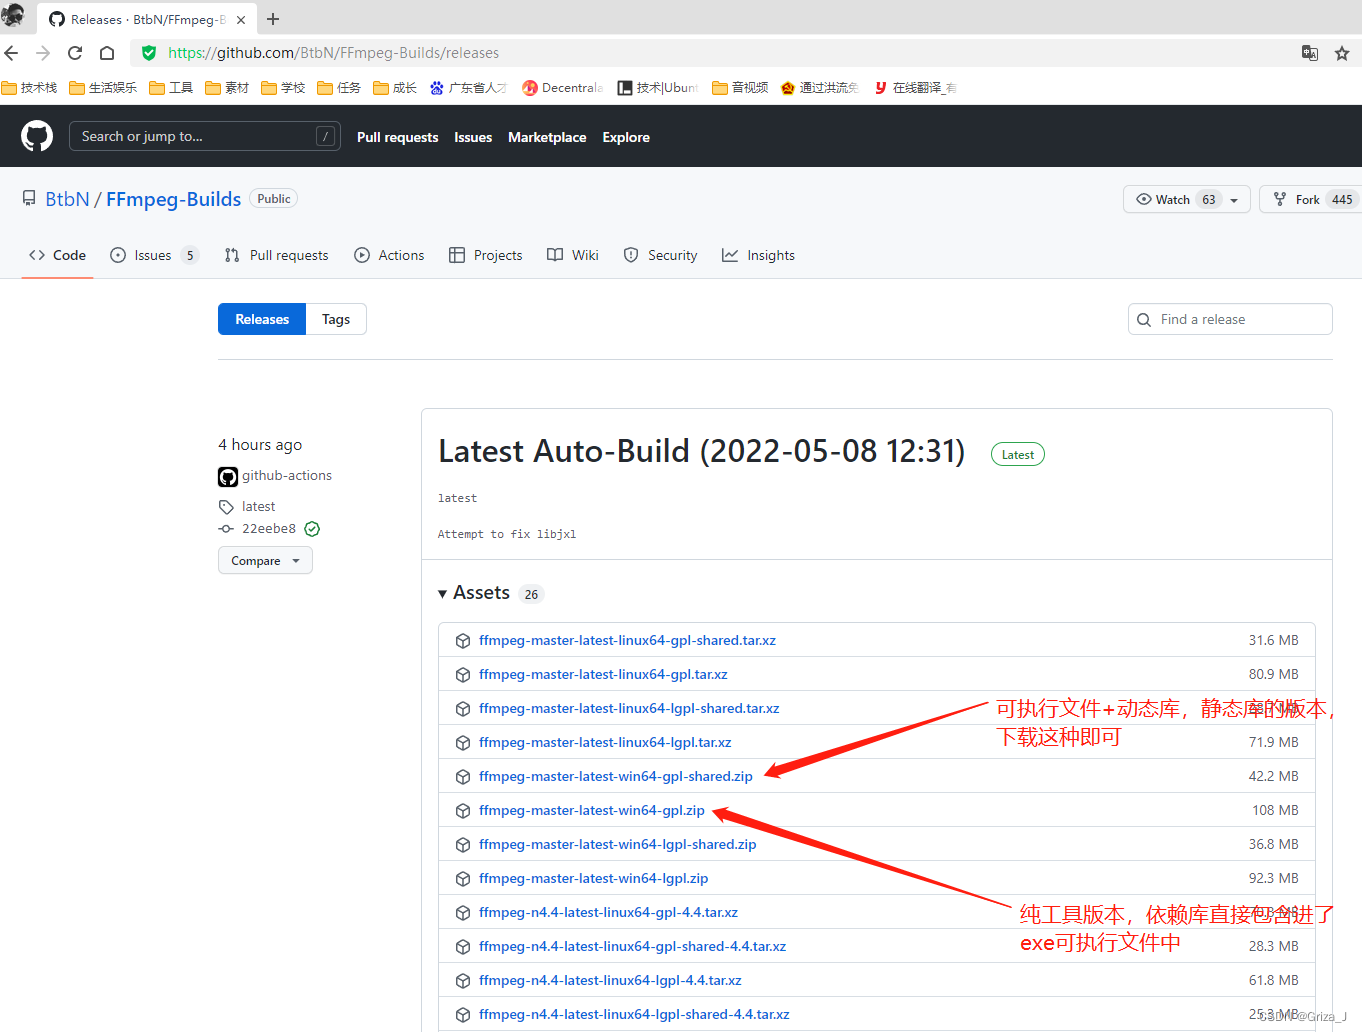Open the browser home icon
Image resolution: width=1362 pixels, height=1032 pixels.
click(107, 53)
